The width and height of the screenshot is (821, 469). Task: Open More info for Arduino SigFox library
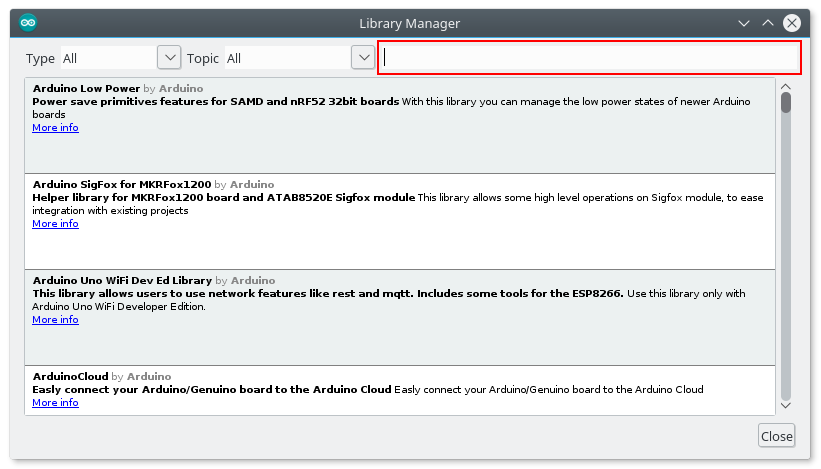(55, 224)
